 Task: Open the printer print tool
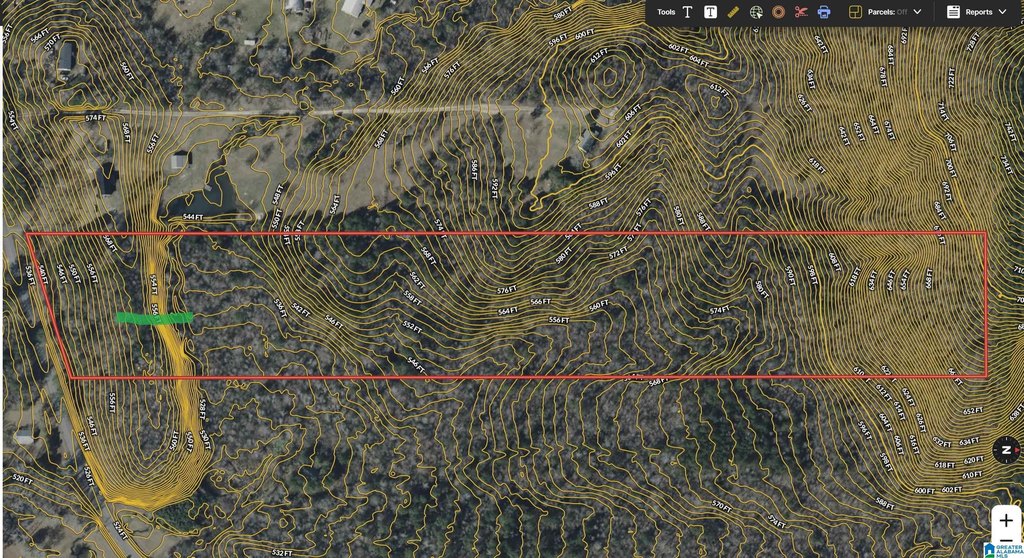coord(824,12)
